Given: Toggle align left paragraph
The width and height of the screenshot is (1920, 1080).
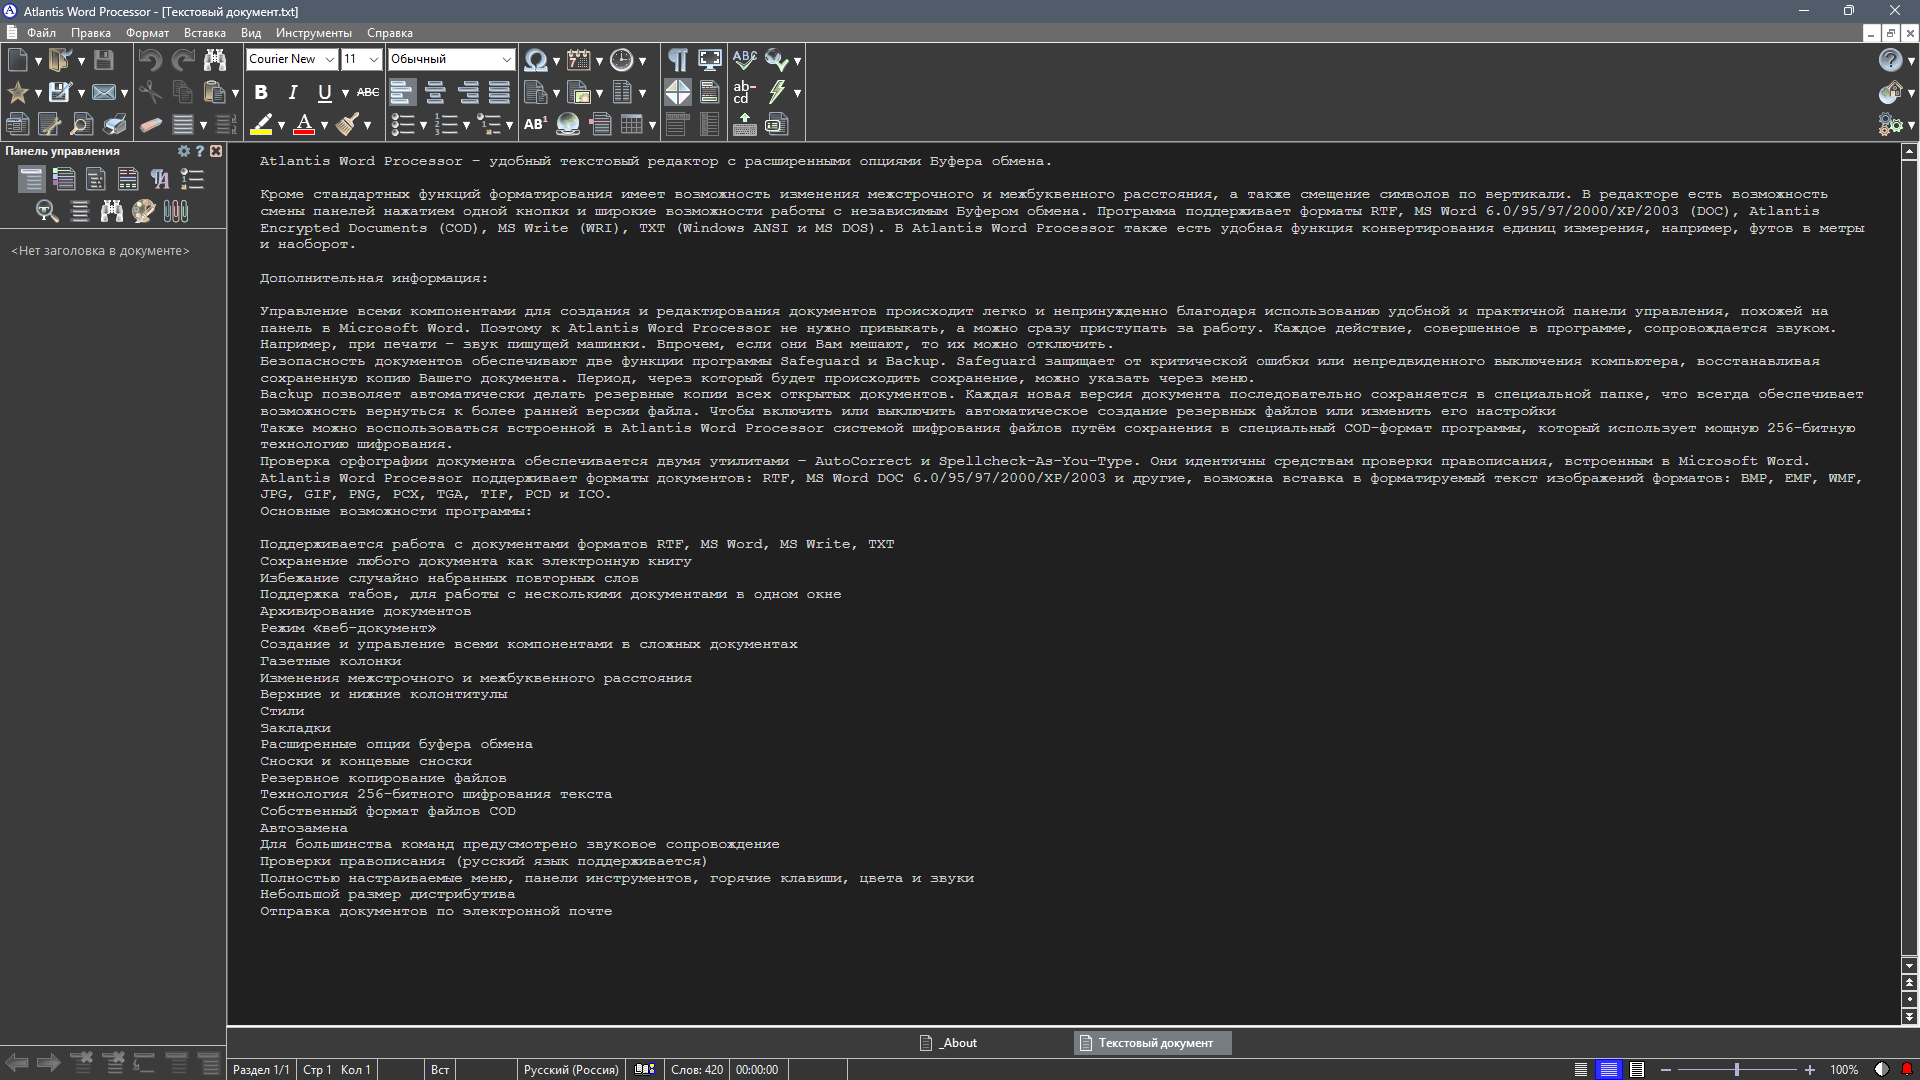Looking at the screenshot, I should (402, 92).
